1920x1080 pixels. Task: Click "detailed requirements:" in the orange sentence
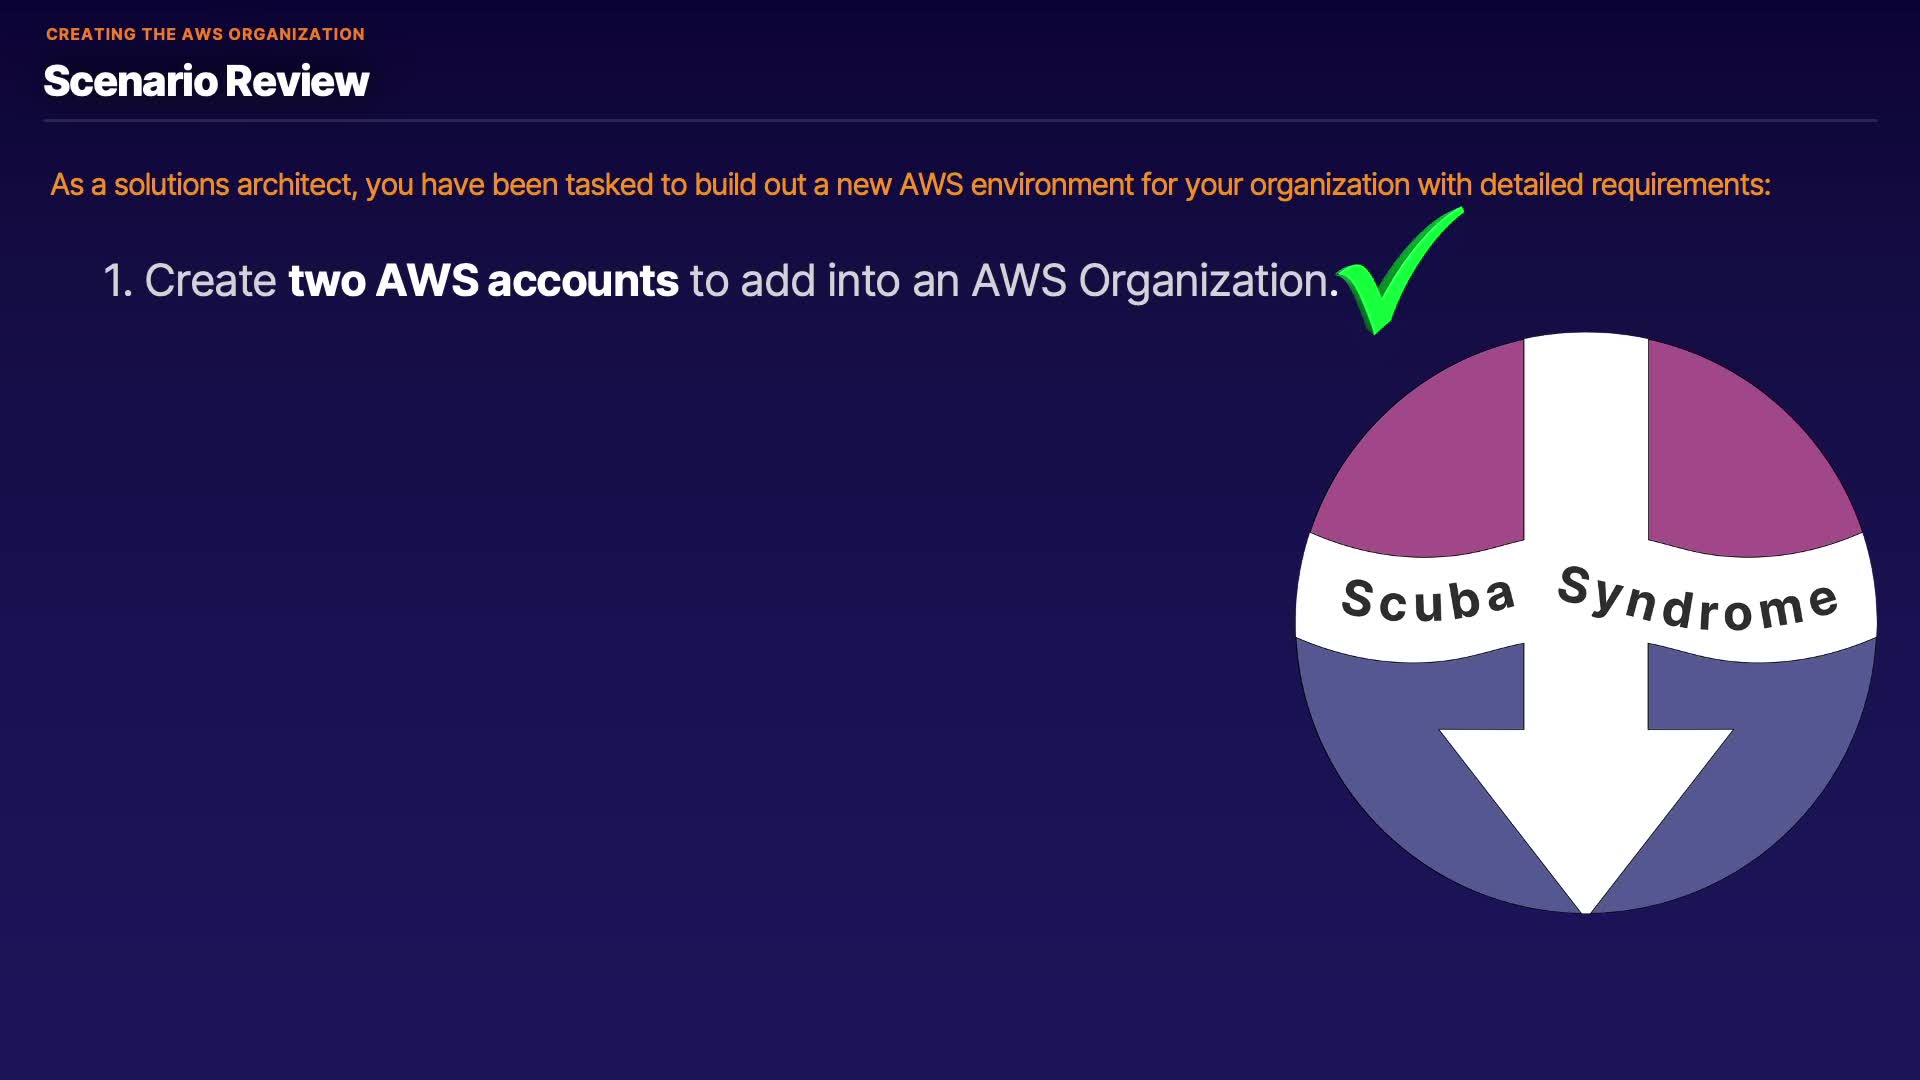coord(1625,185)
